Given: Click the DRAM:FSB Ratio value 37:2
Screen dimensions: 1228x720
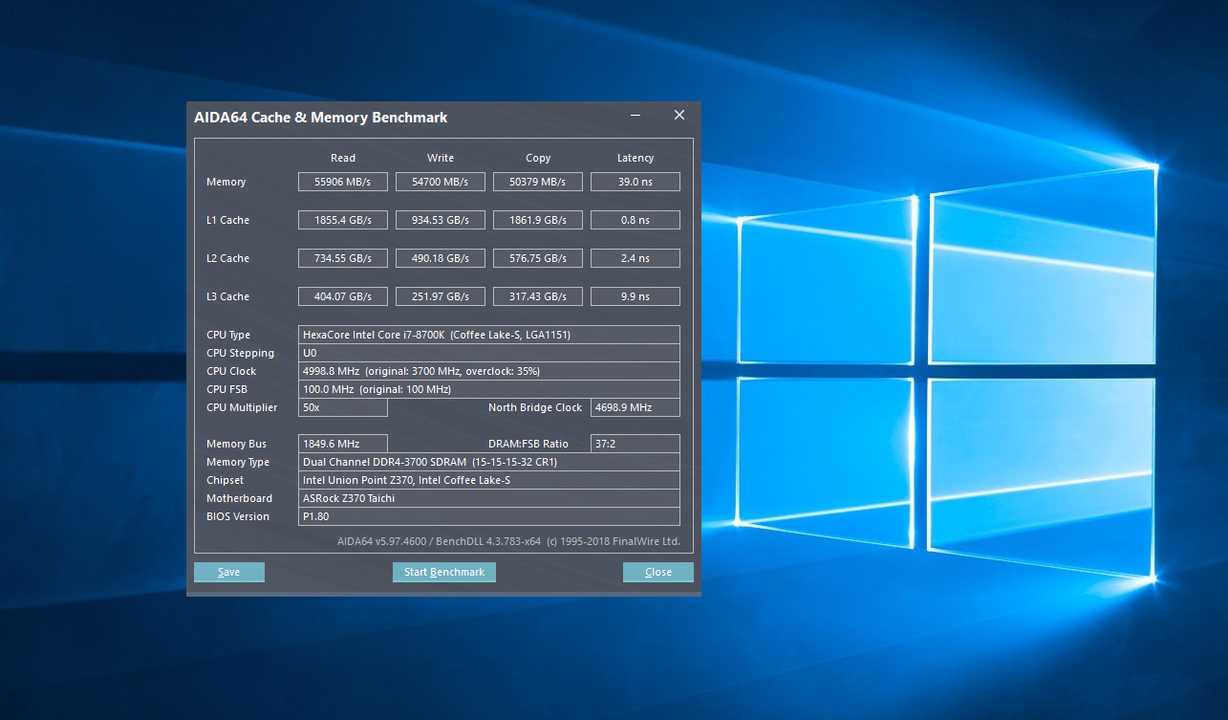Looking at the screenshot, I should point(635,444).
